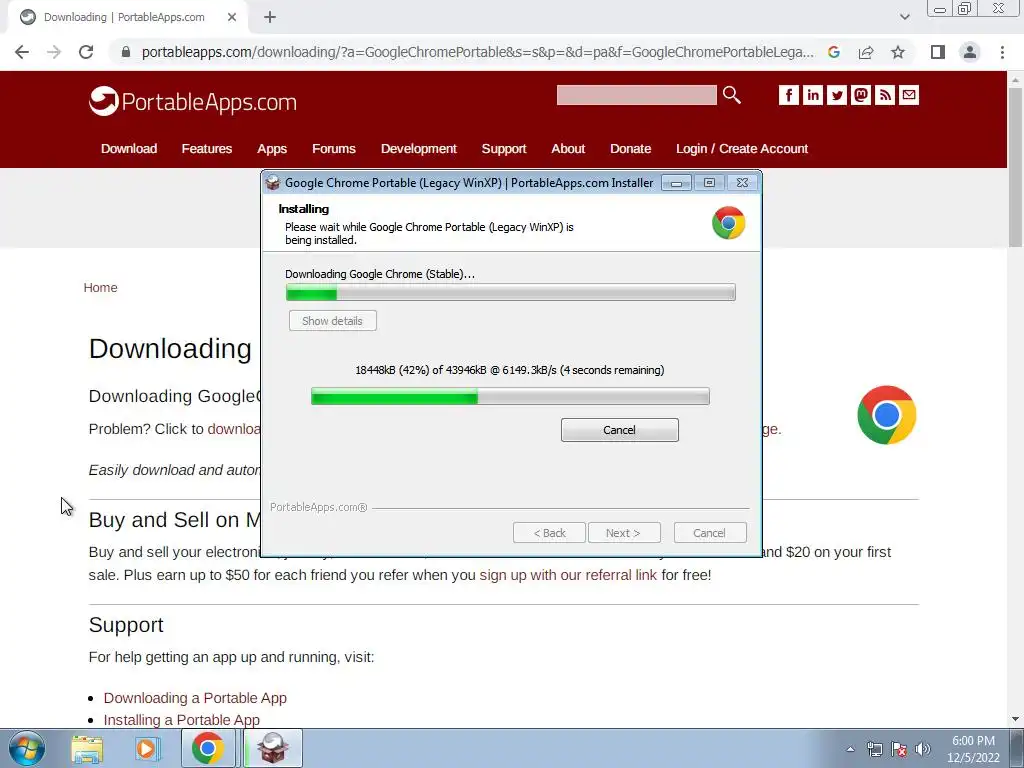The height and width of the screenshot is (768, 1024).
Task: Click the address bar URL
Action: pyautogui.click(x=477, y=52)
